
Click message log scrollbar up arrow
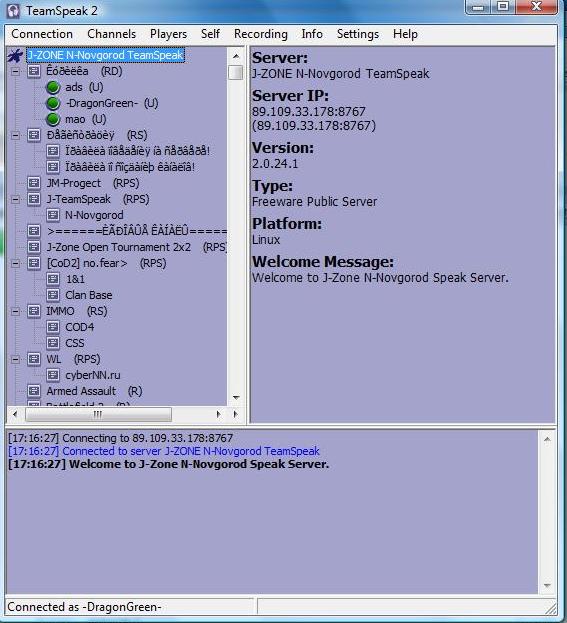click(547, 439)
